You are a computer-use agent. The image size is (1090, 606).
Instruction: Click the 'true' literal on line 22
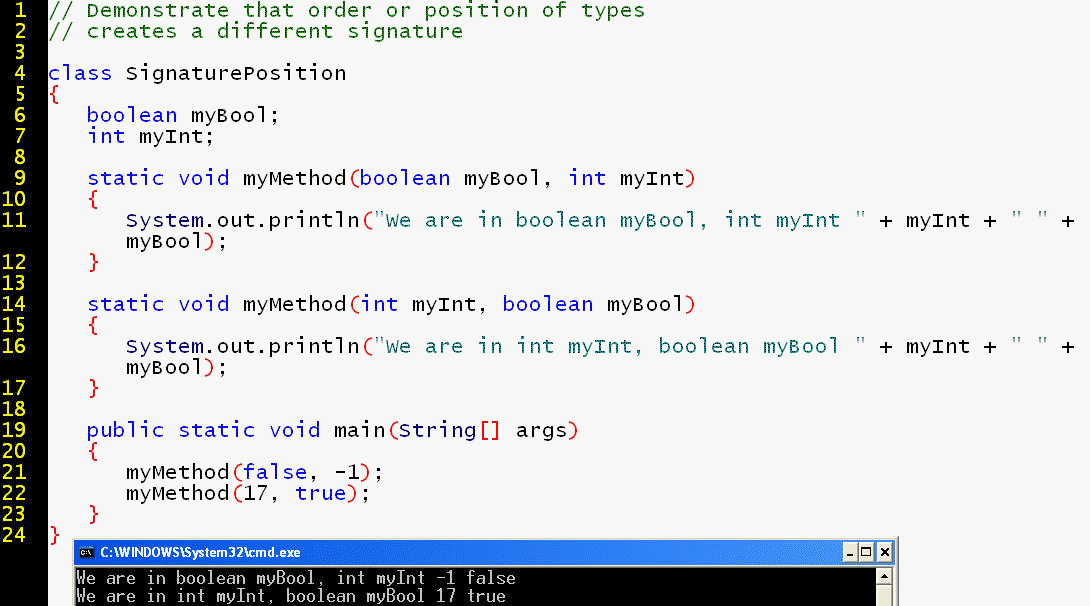click(x=320, y=493)
